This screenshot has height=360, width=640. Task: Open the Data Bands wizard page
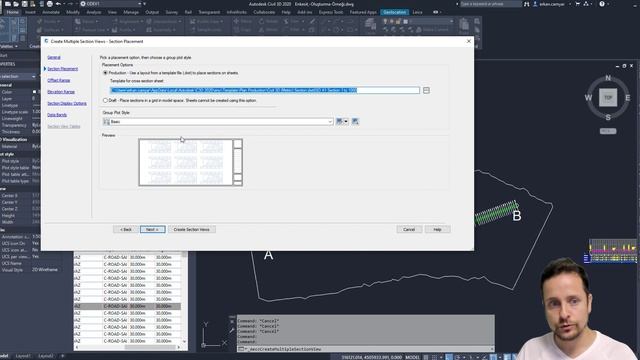point(57,115)
